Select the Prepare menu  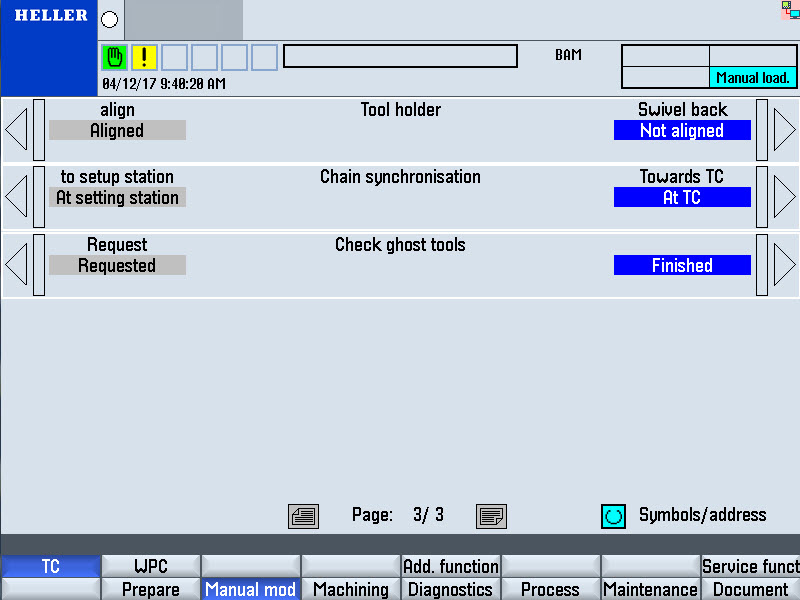coord(150,590)
